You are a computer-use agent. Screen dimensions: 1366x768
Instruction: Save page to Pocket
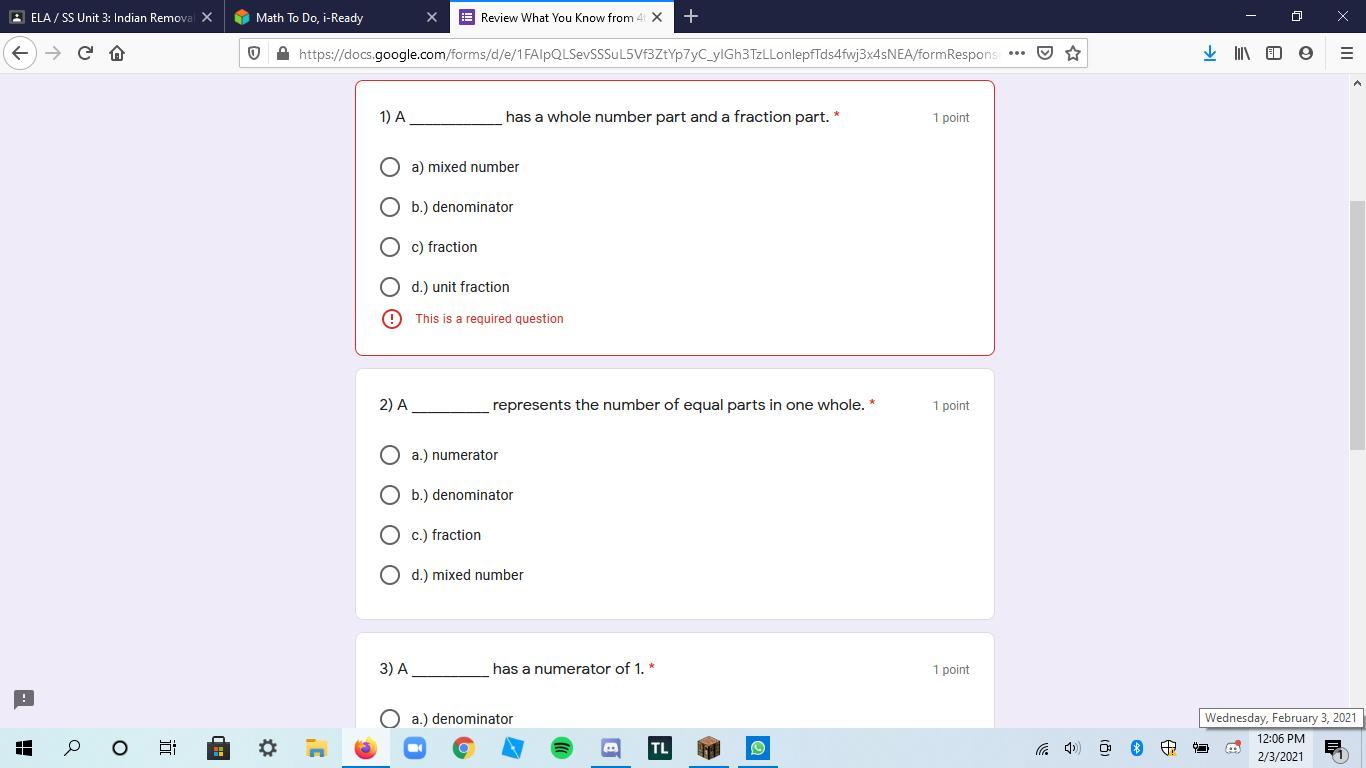(x=1044, y=53)
